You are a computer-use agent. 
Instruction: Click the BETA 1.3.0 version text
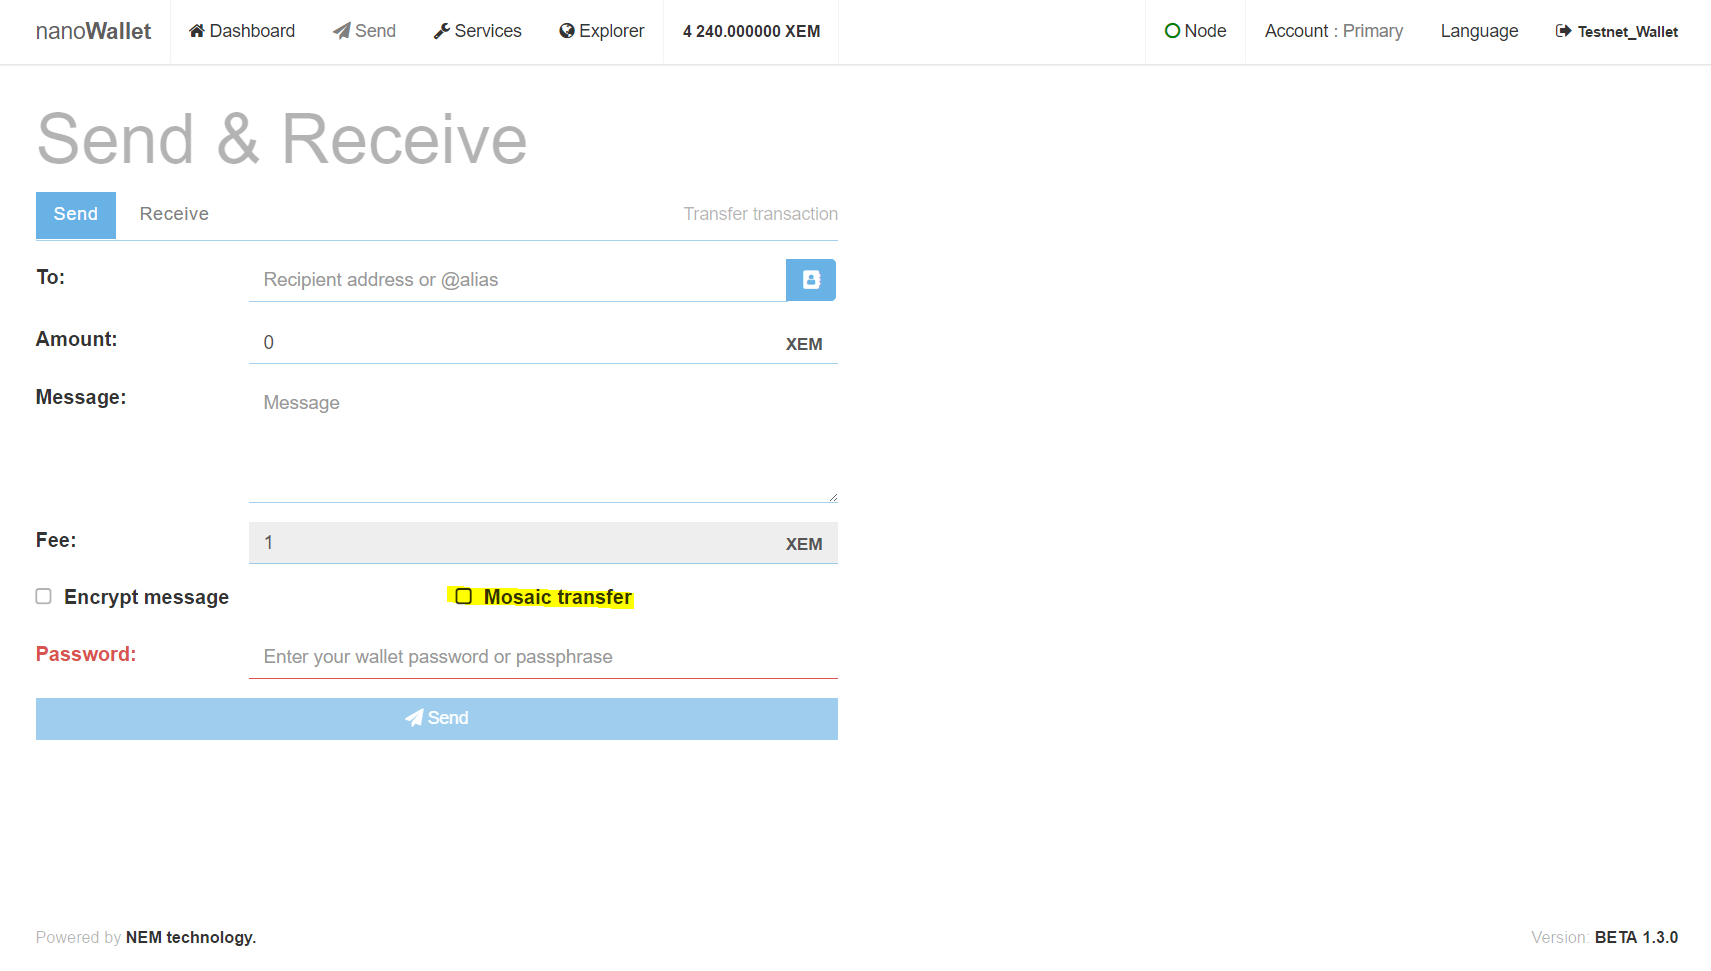point(1636,937)
